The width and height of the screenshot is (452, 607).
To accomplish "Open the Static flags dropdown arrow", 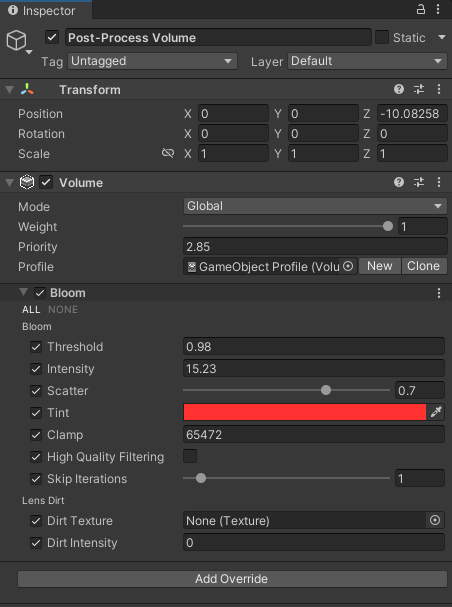I will click(x=442, y=38).
